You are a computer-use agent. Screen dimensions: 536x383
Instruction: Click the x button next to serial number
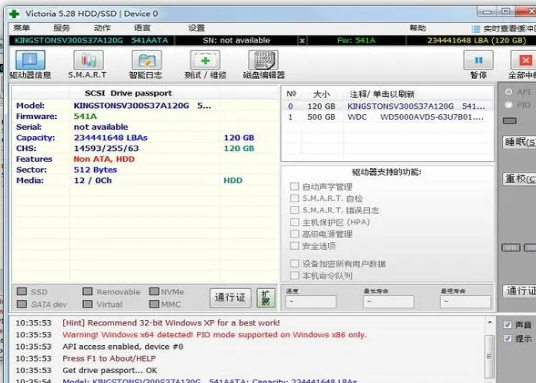302,41
